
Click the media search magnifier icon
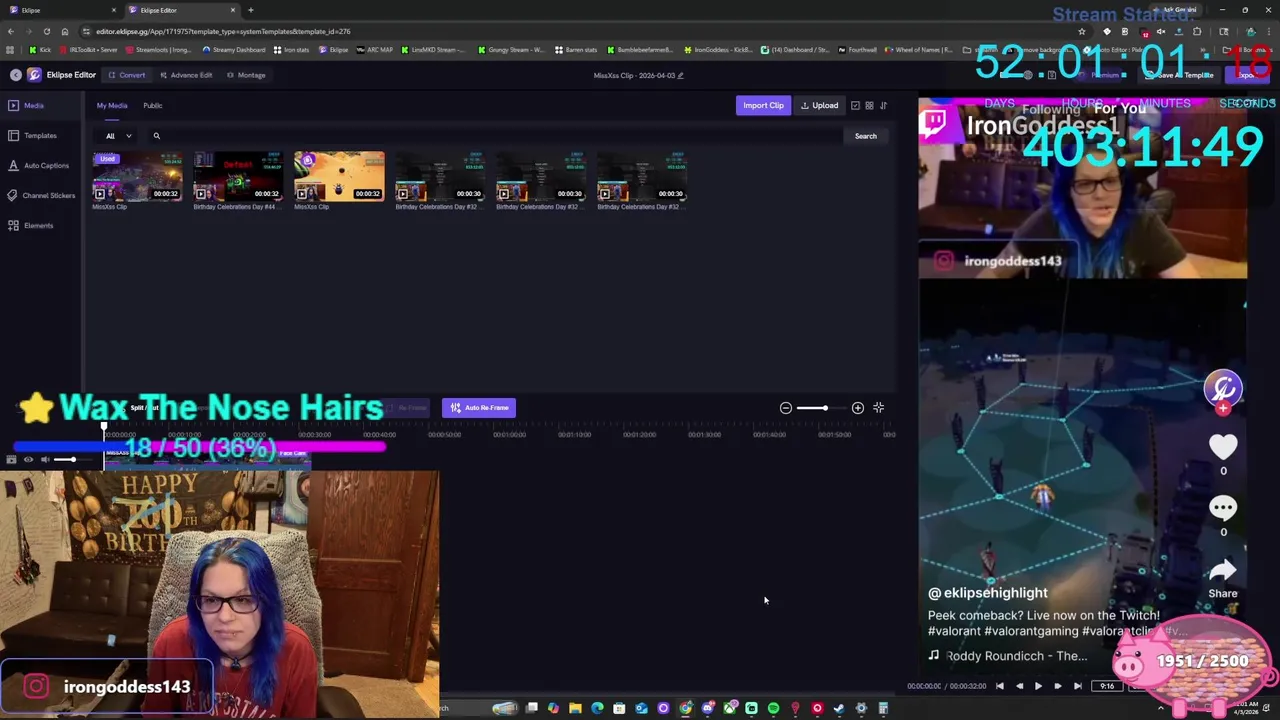156,136
